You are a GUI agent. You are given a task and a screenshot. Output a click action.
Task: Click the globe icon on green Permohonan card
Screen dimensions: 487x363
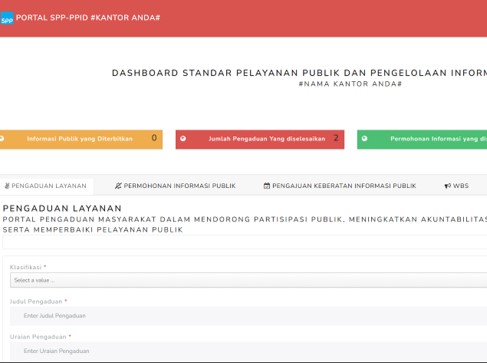pyautogui.click(x=364, y=138)
